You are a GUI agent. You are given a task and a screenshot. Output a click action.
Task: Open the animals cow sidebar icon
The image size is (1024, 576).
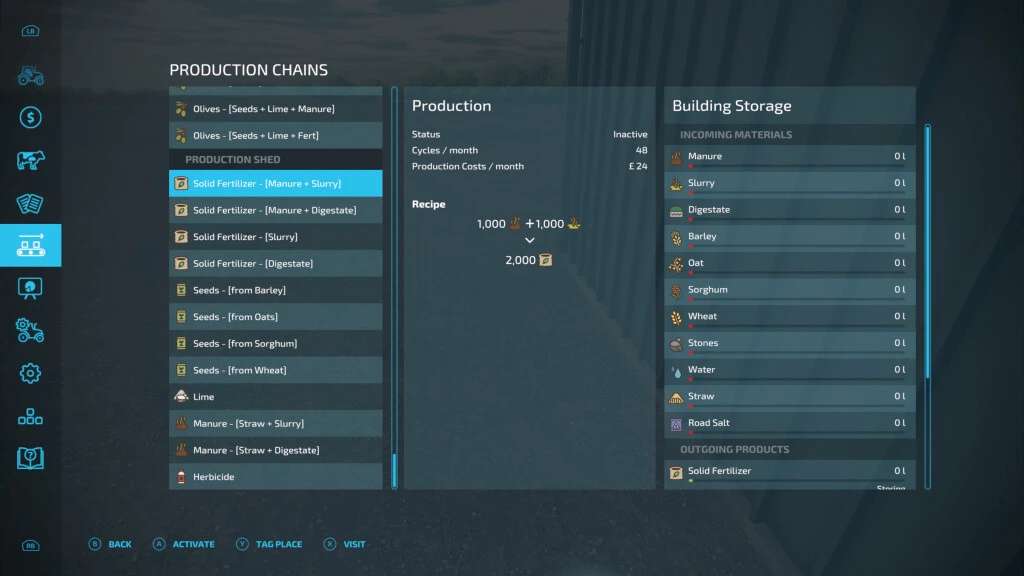click(30, 161)
